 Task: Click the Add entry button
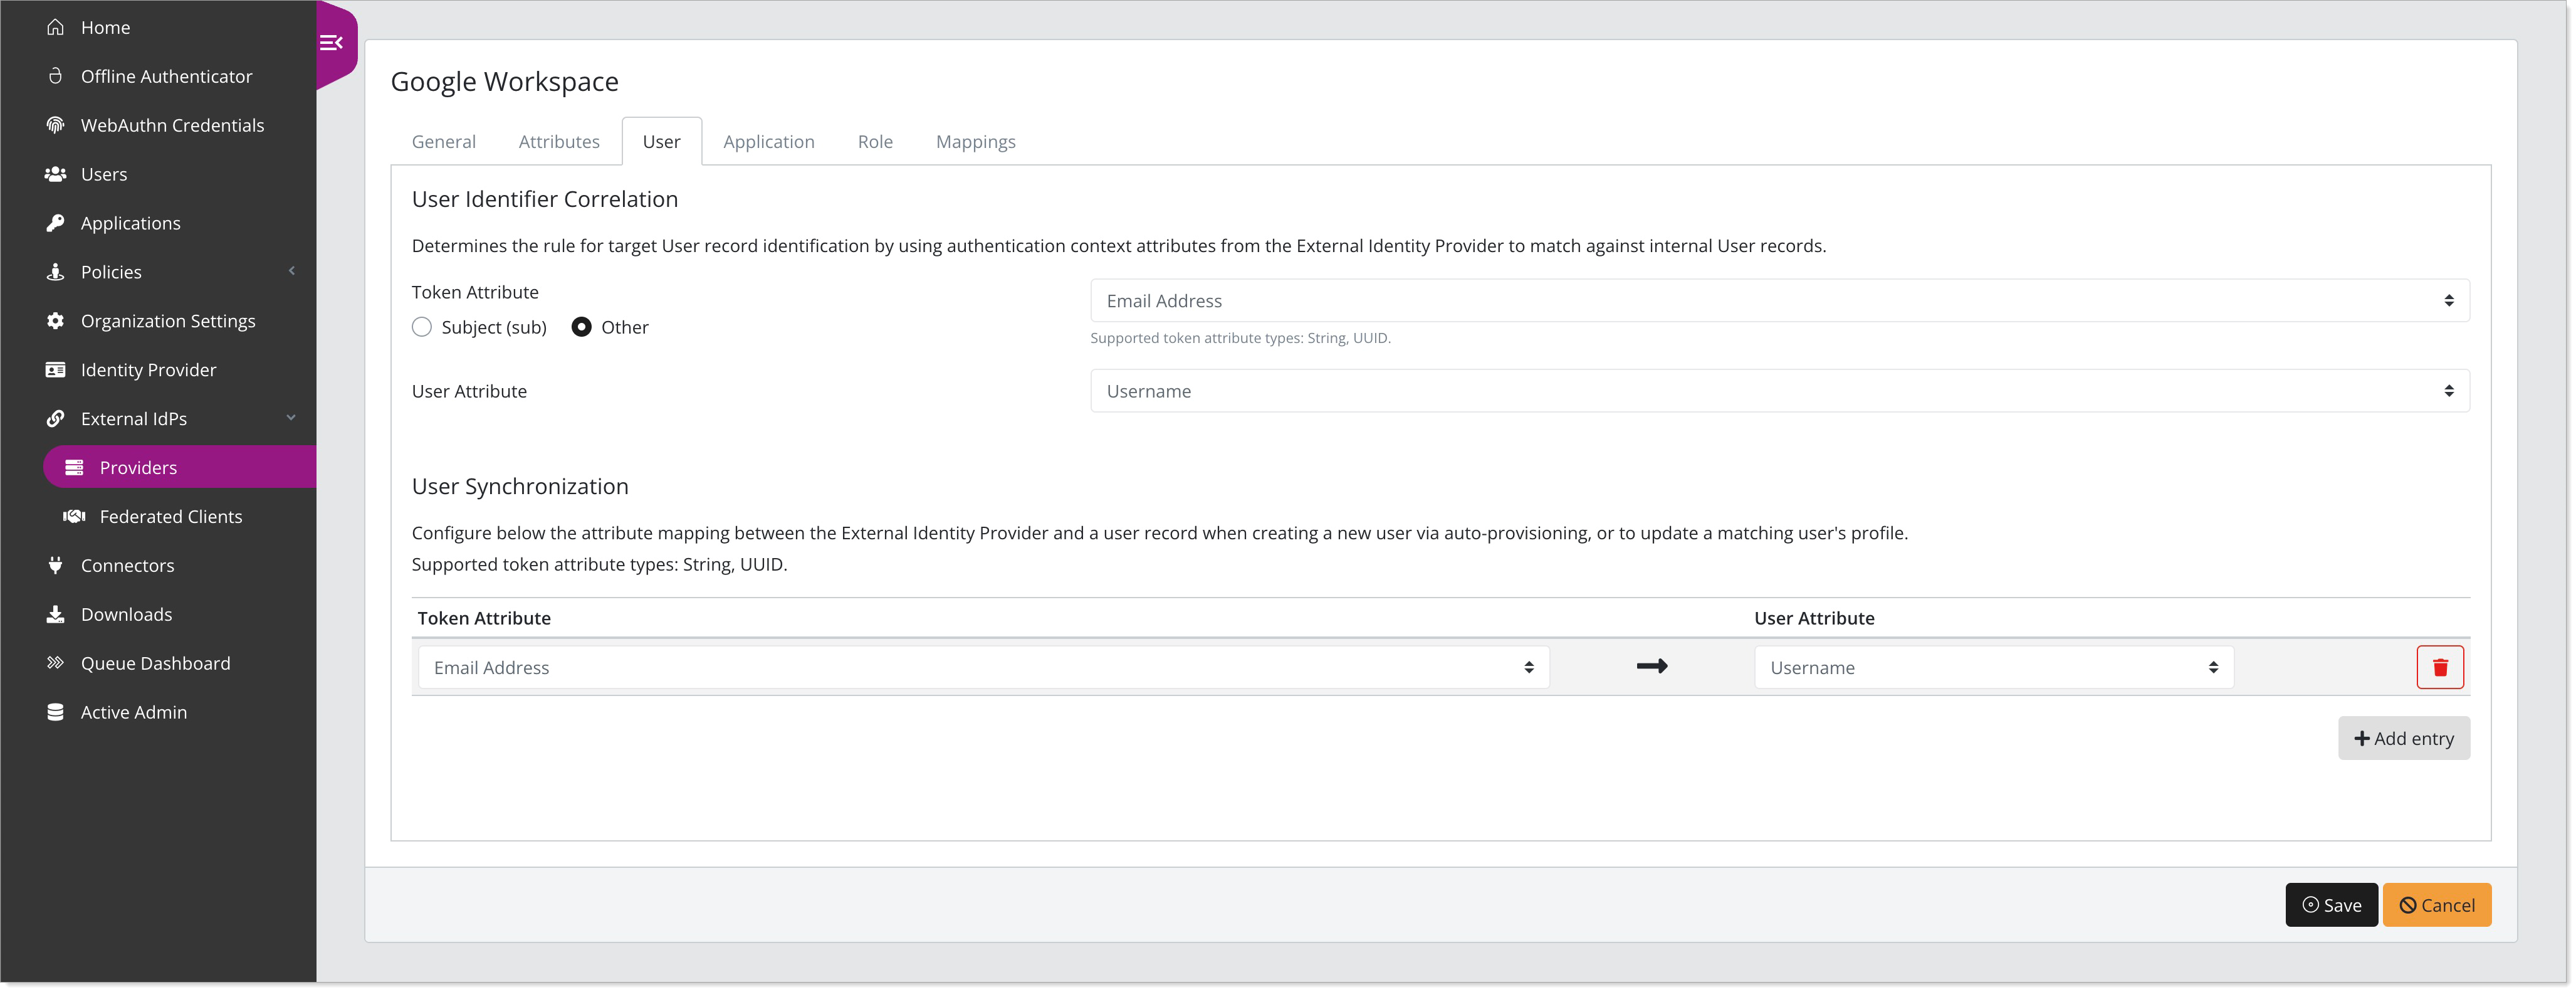(x=2404, y=738)
